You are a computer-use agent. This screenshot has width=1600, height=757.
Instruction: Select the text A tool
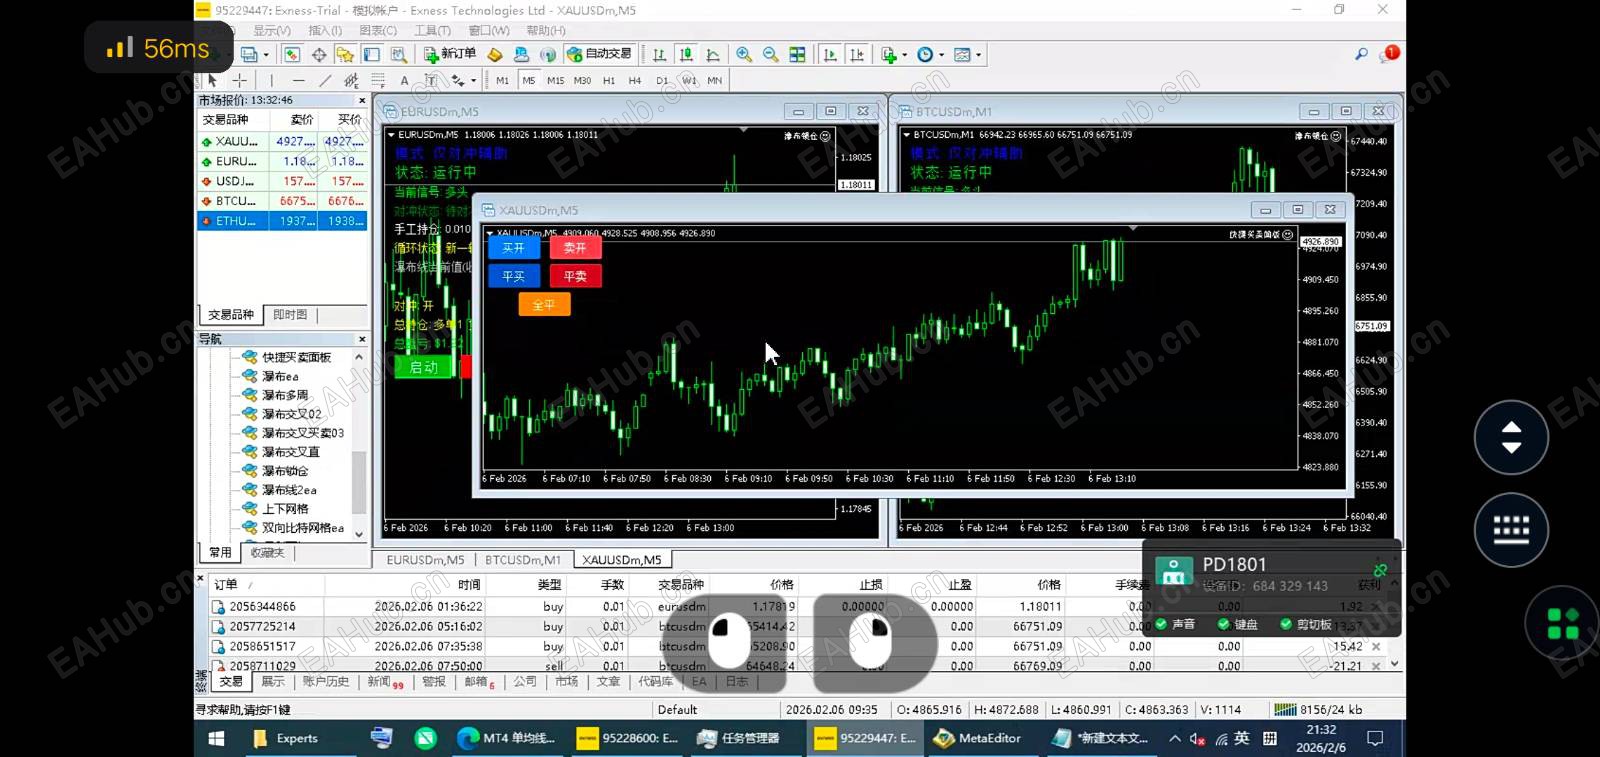tap(404, 80)
